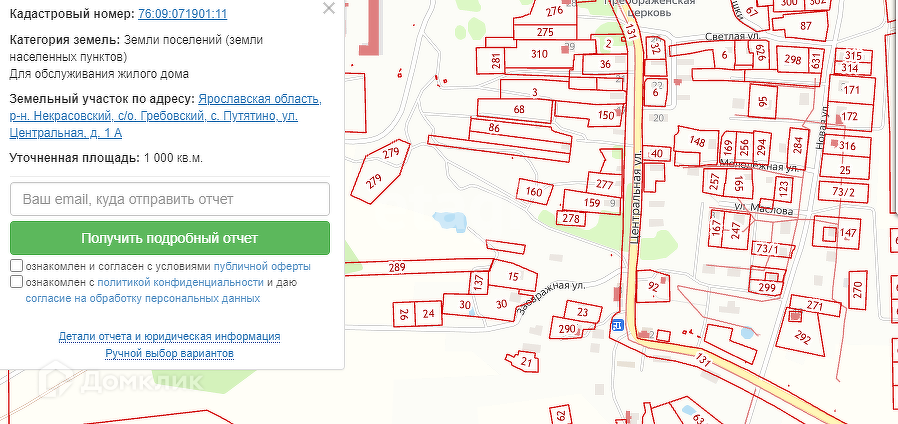The image size is (898, 424).
Task: Select land parcel 316 on map
Action: click(x=846, y=145)
